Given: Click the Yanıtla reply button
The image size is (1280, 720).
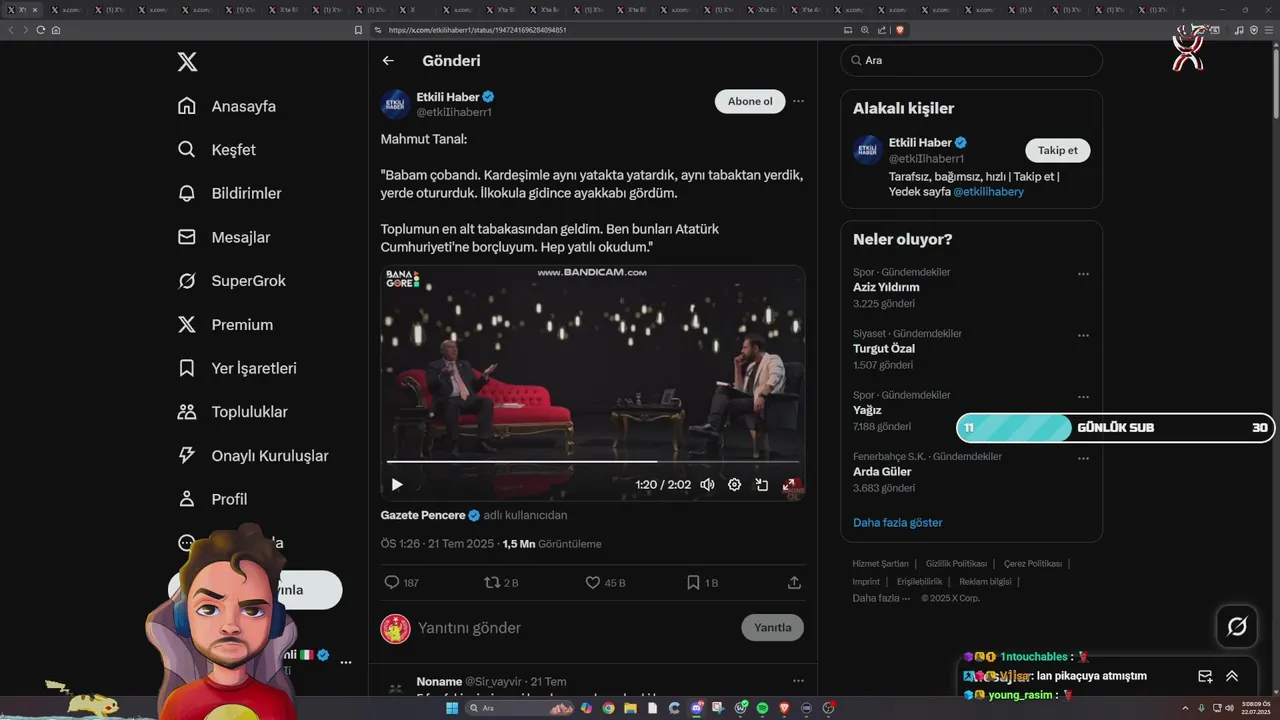Looking at the screenshot, I should click(772, 628).
